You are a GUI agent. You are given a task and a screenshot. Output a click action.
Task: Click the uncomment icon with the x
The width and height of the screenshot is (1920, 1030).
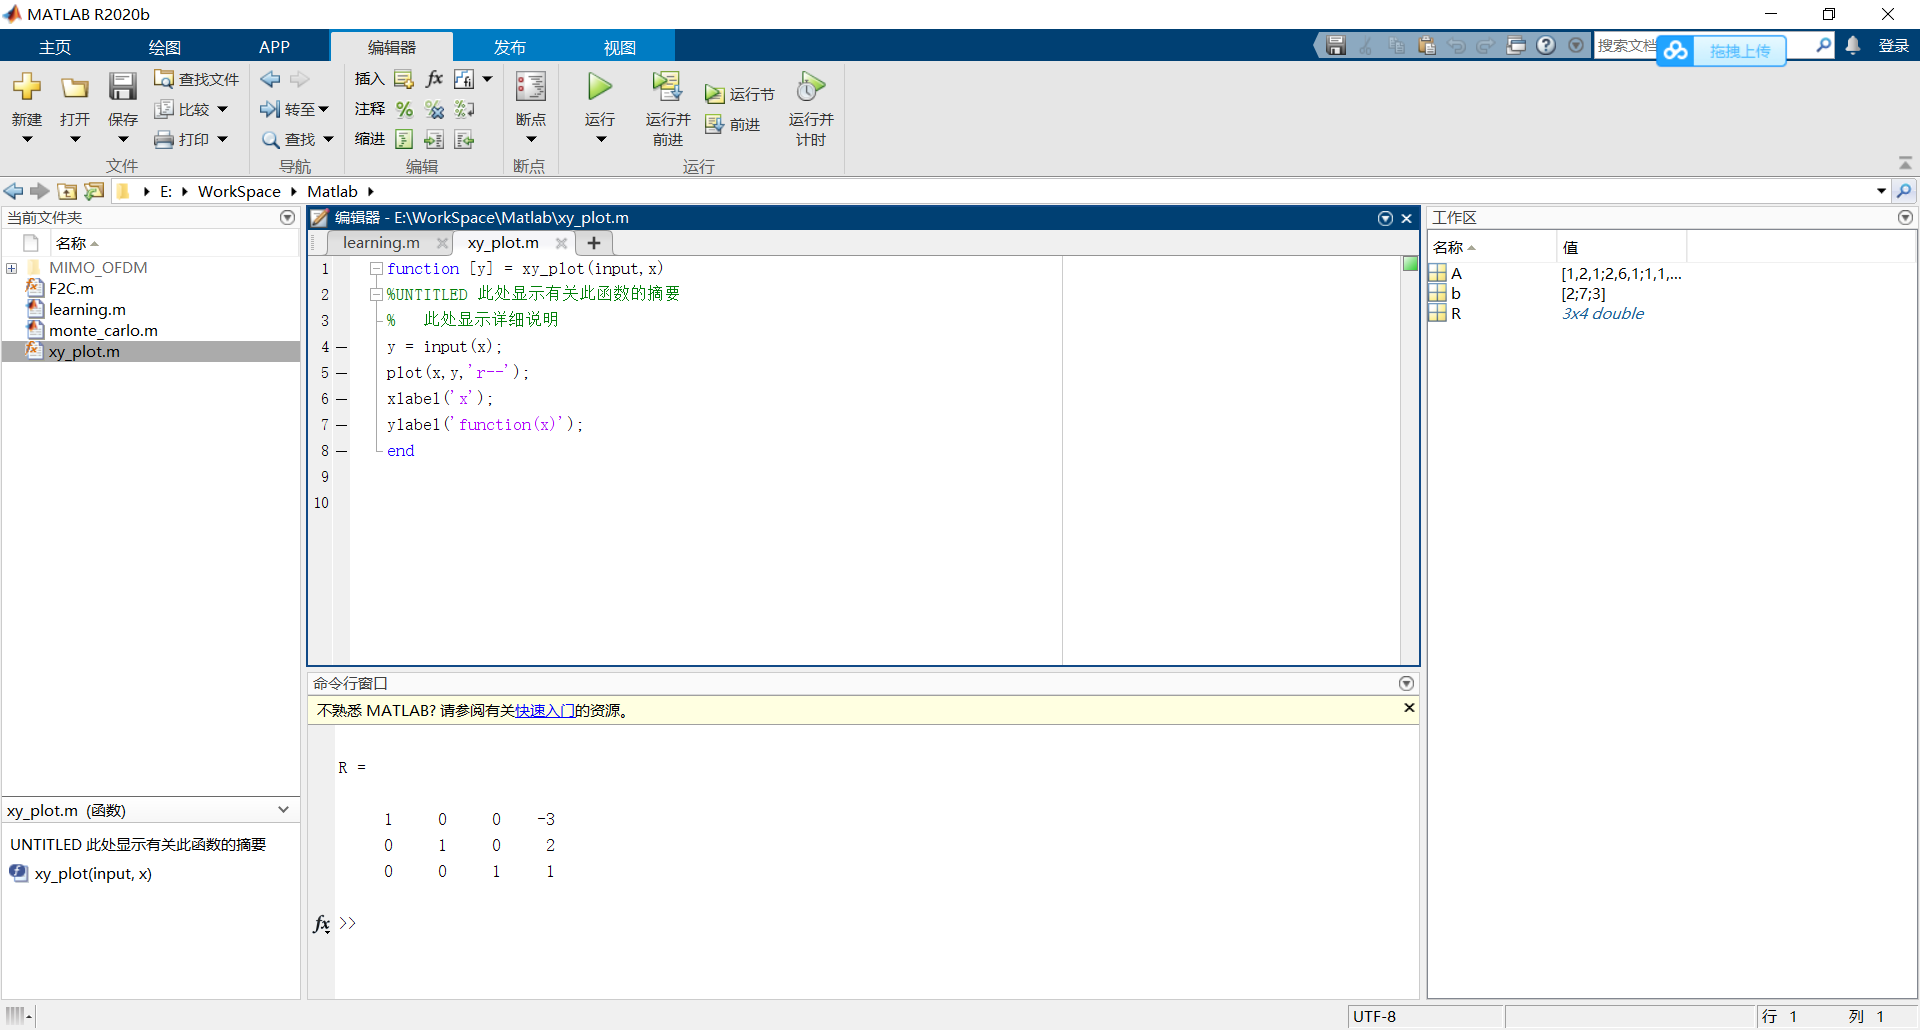tap(434, 109)
